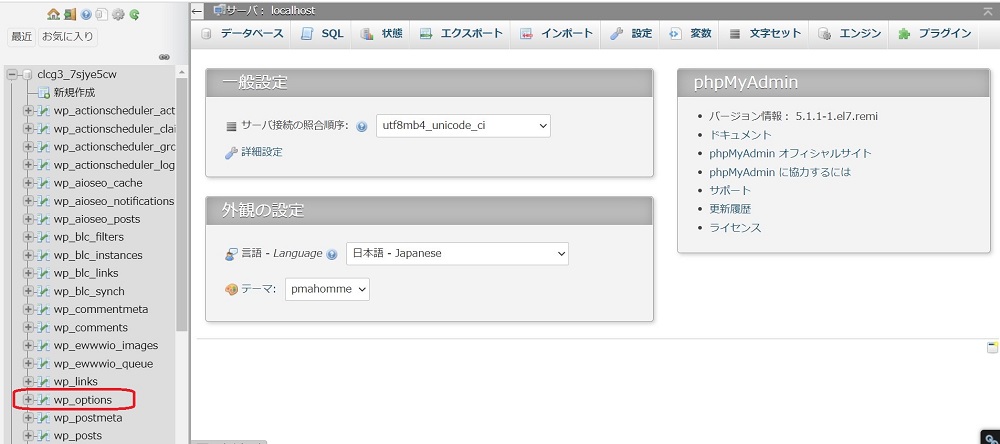The width and height of the screenshot is (1000, 444).
Task: Reload the navigation panel with the green refresh icon
Action: pyautogui.click(x=134, y=14)
